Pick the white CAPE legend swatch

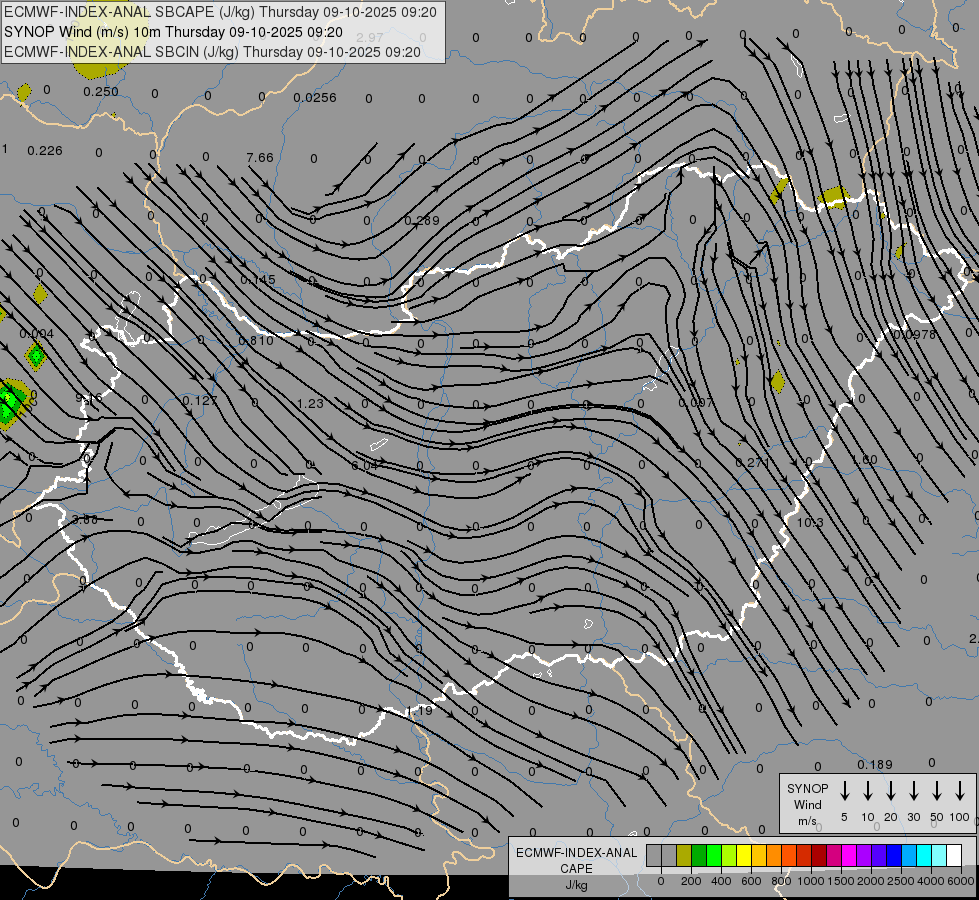[x=954, y=855]
